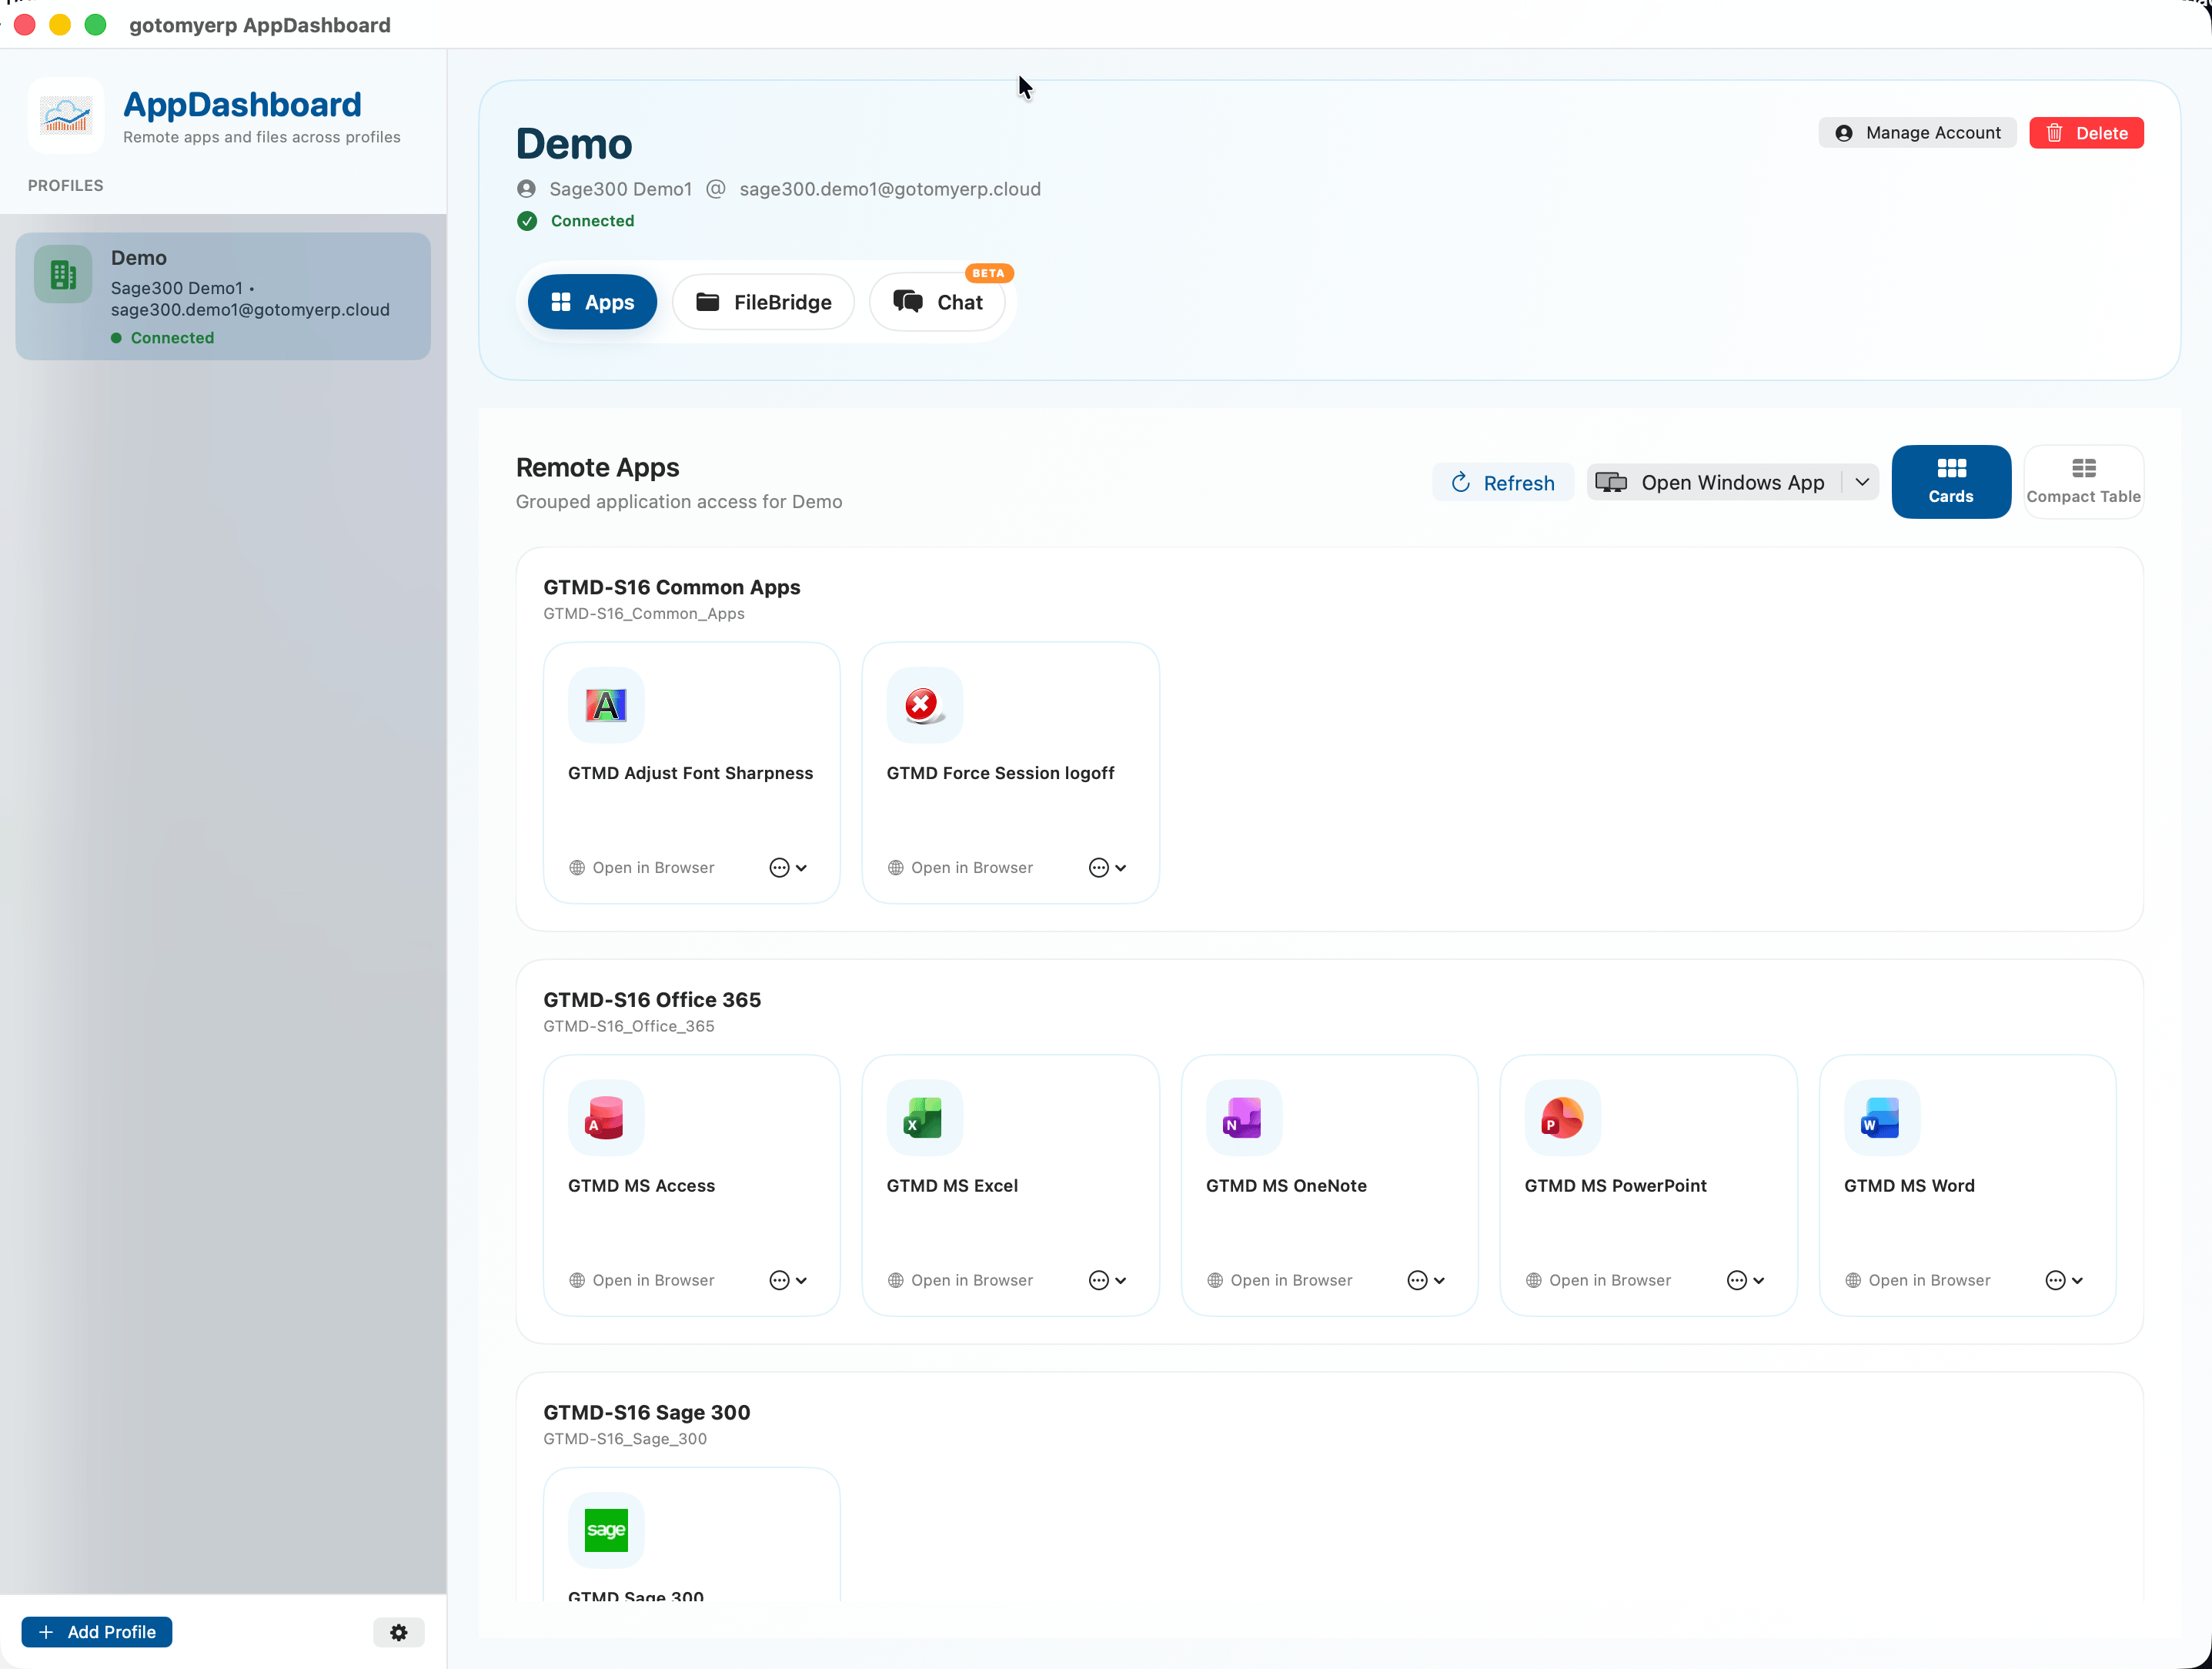Viewport: 2212px width, 1669px height.
Task: Click the GTMD-S16 Sage 300 group heading
Action: click(647, 1412)
